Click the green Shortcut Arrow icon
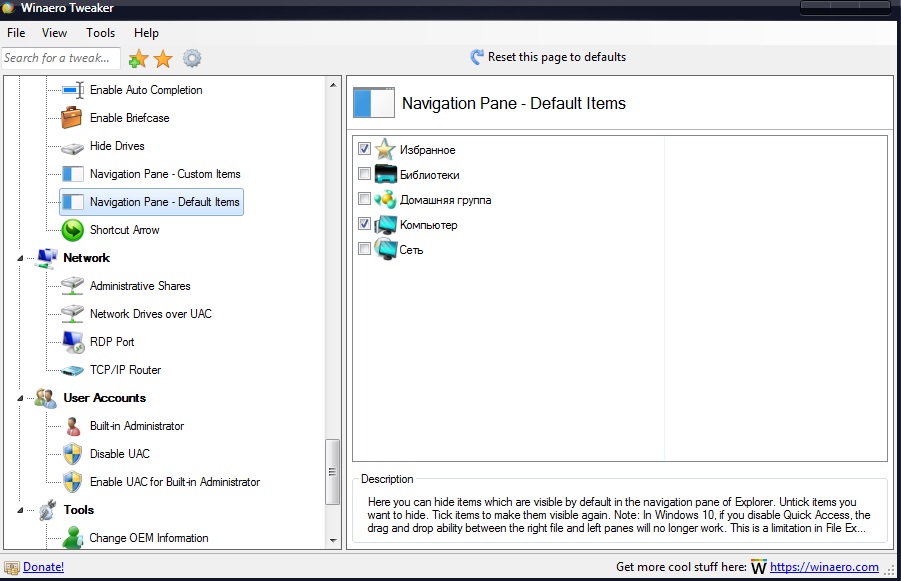 tap(73, 230)
